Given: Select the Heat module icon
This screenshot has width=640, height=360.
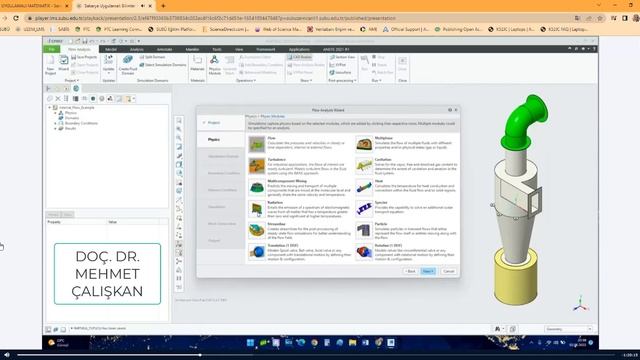Looking at the screenshot, I should [x=364, y=188].
